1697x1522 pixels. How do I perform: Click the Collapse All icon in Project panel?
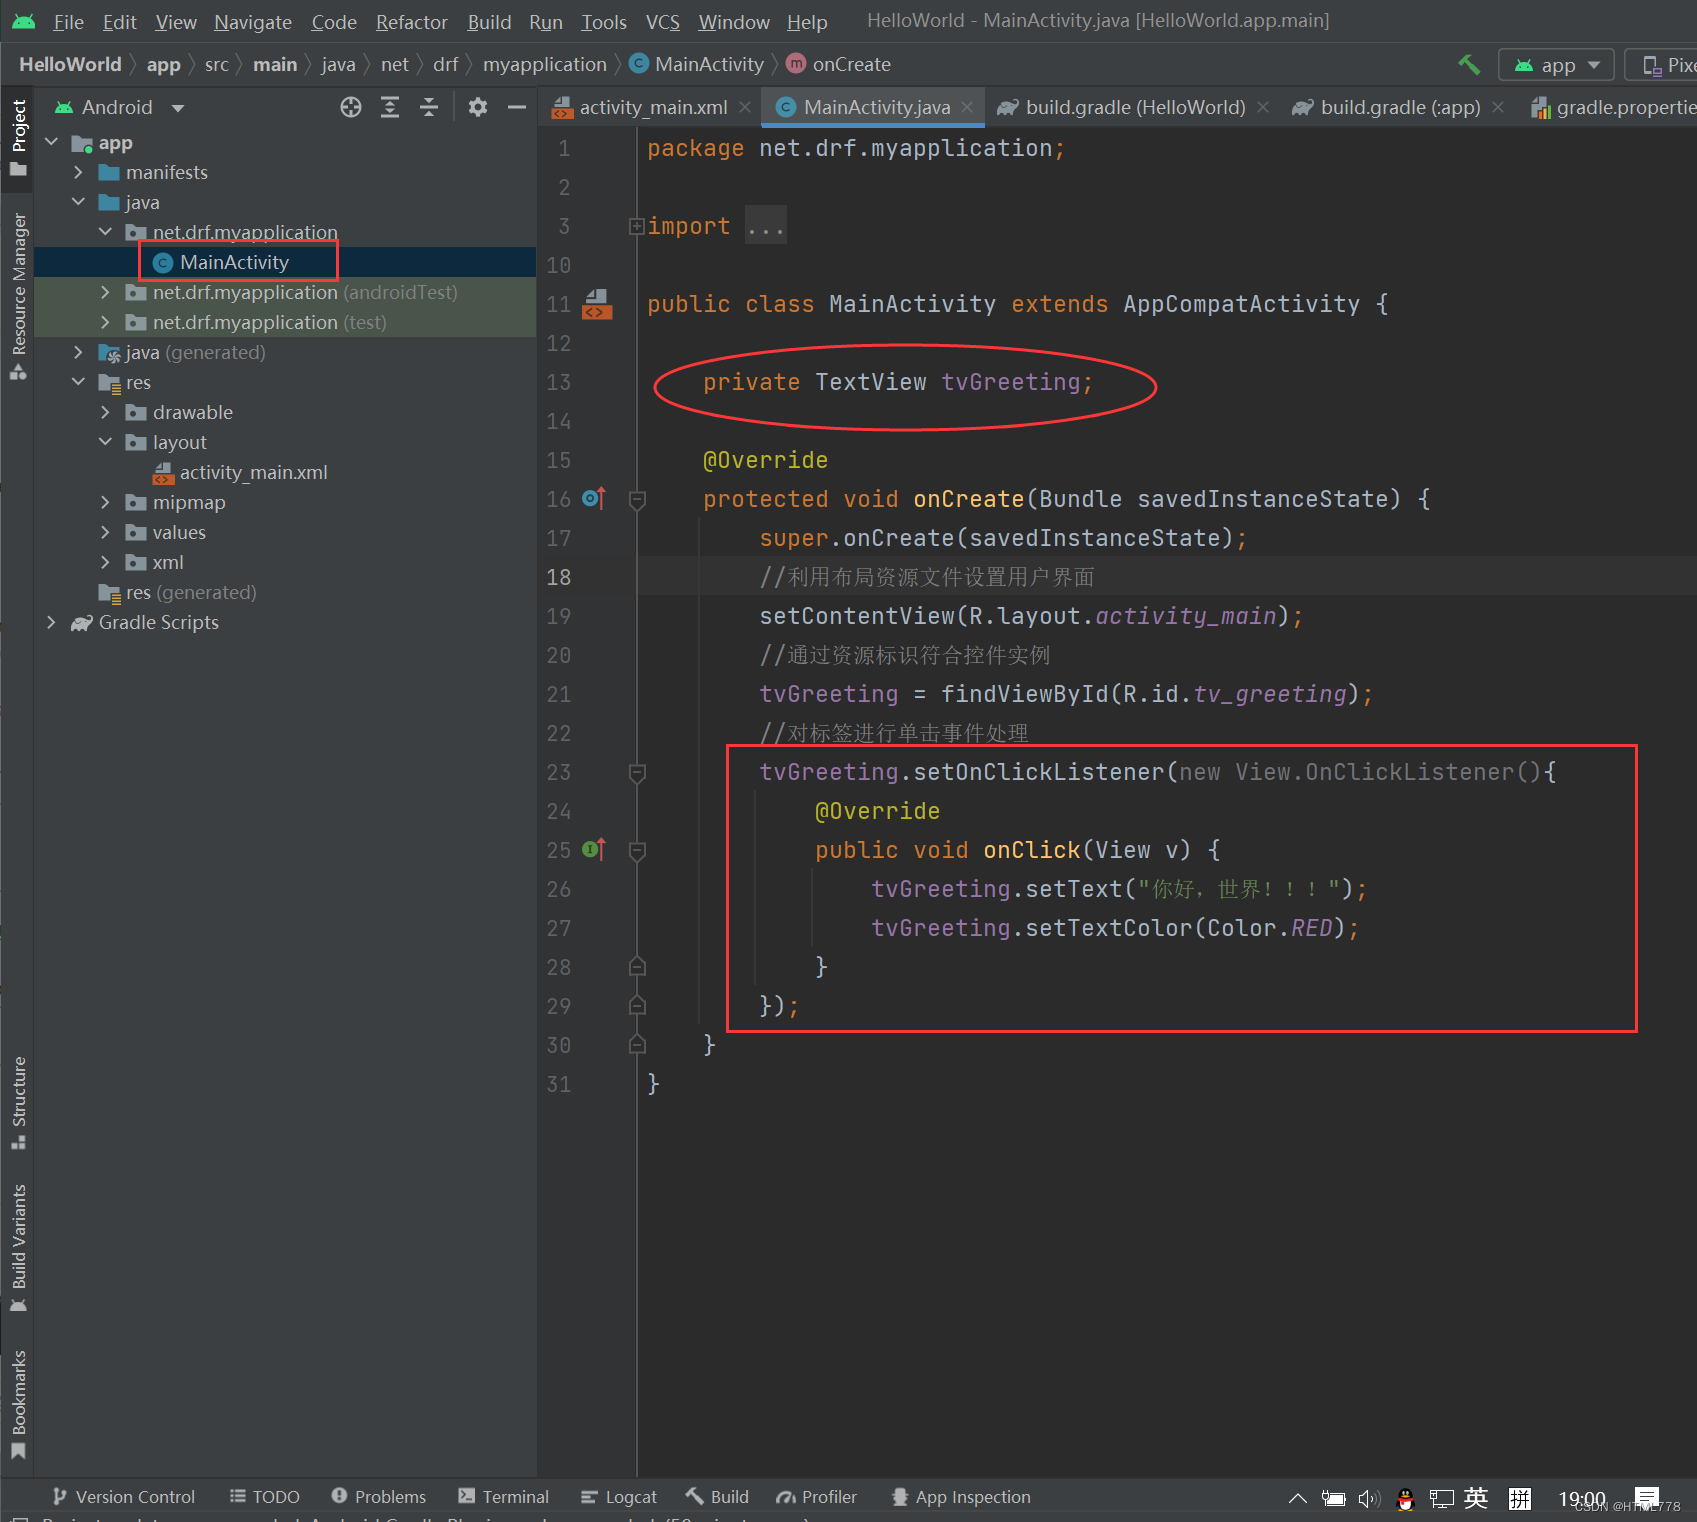[429, 107]
